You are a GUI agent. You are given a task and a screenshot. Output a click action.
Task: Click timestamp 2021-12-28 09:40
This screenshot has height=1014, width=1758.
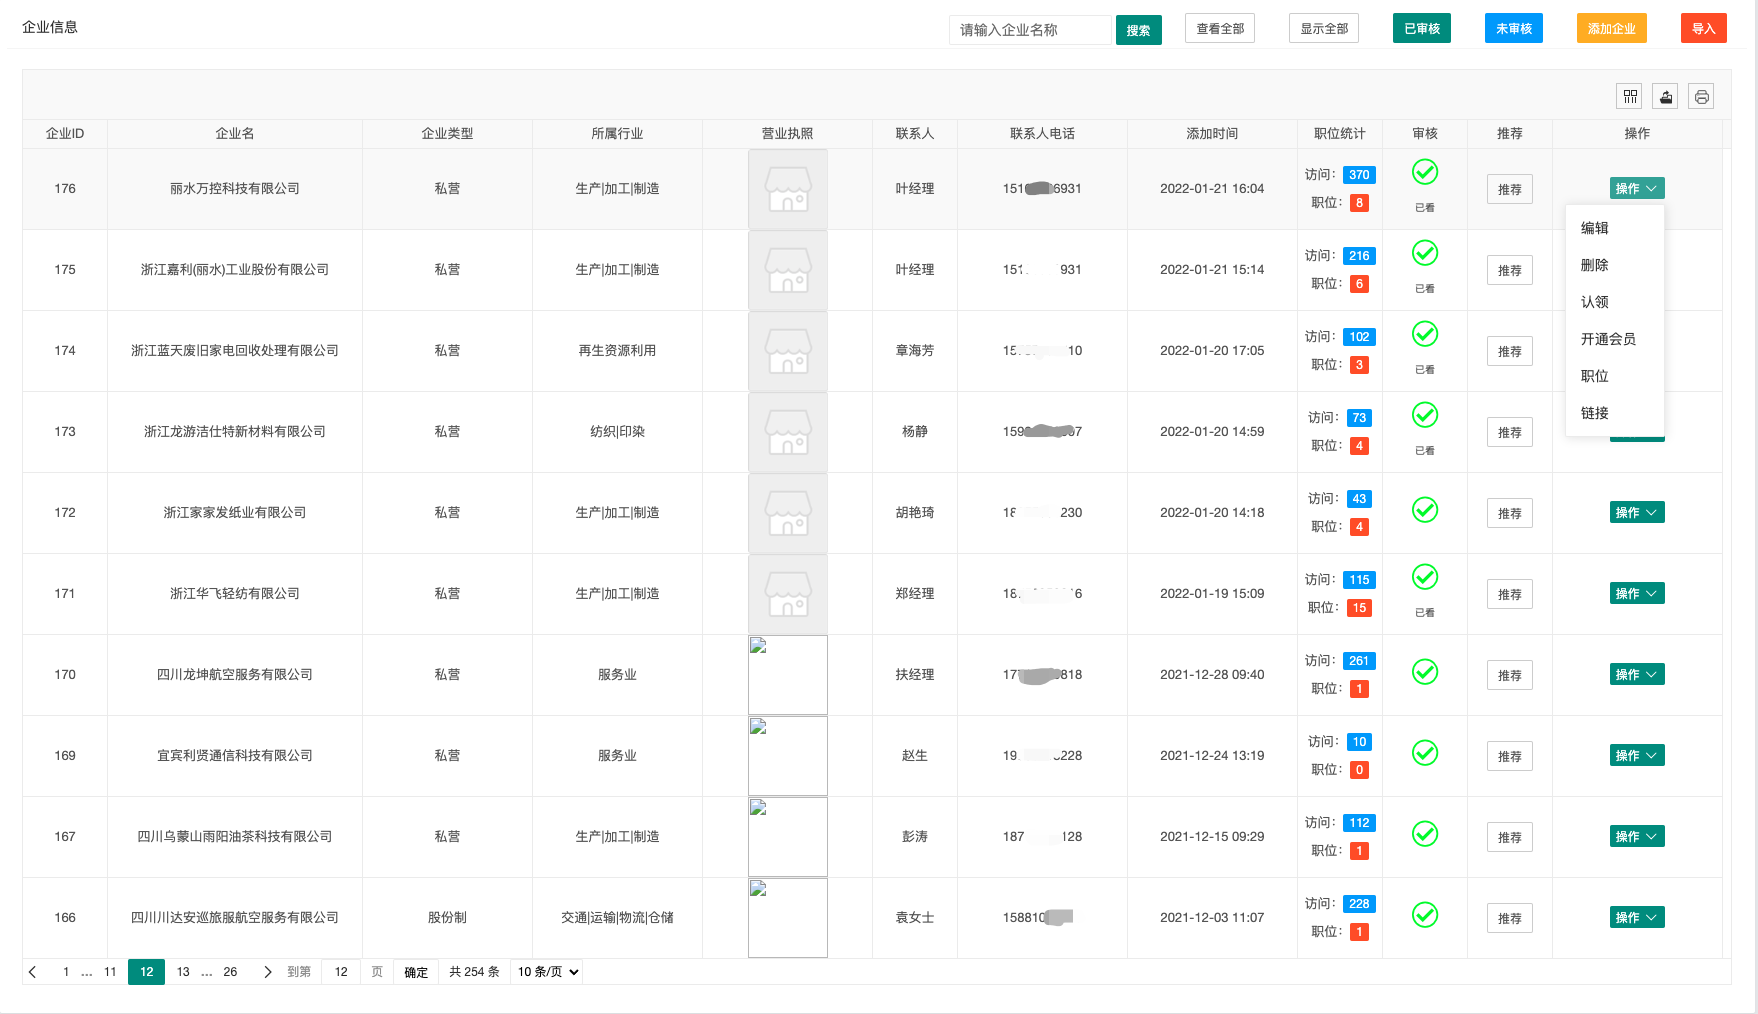pos(1212,674)
